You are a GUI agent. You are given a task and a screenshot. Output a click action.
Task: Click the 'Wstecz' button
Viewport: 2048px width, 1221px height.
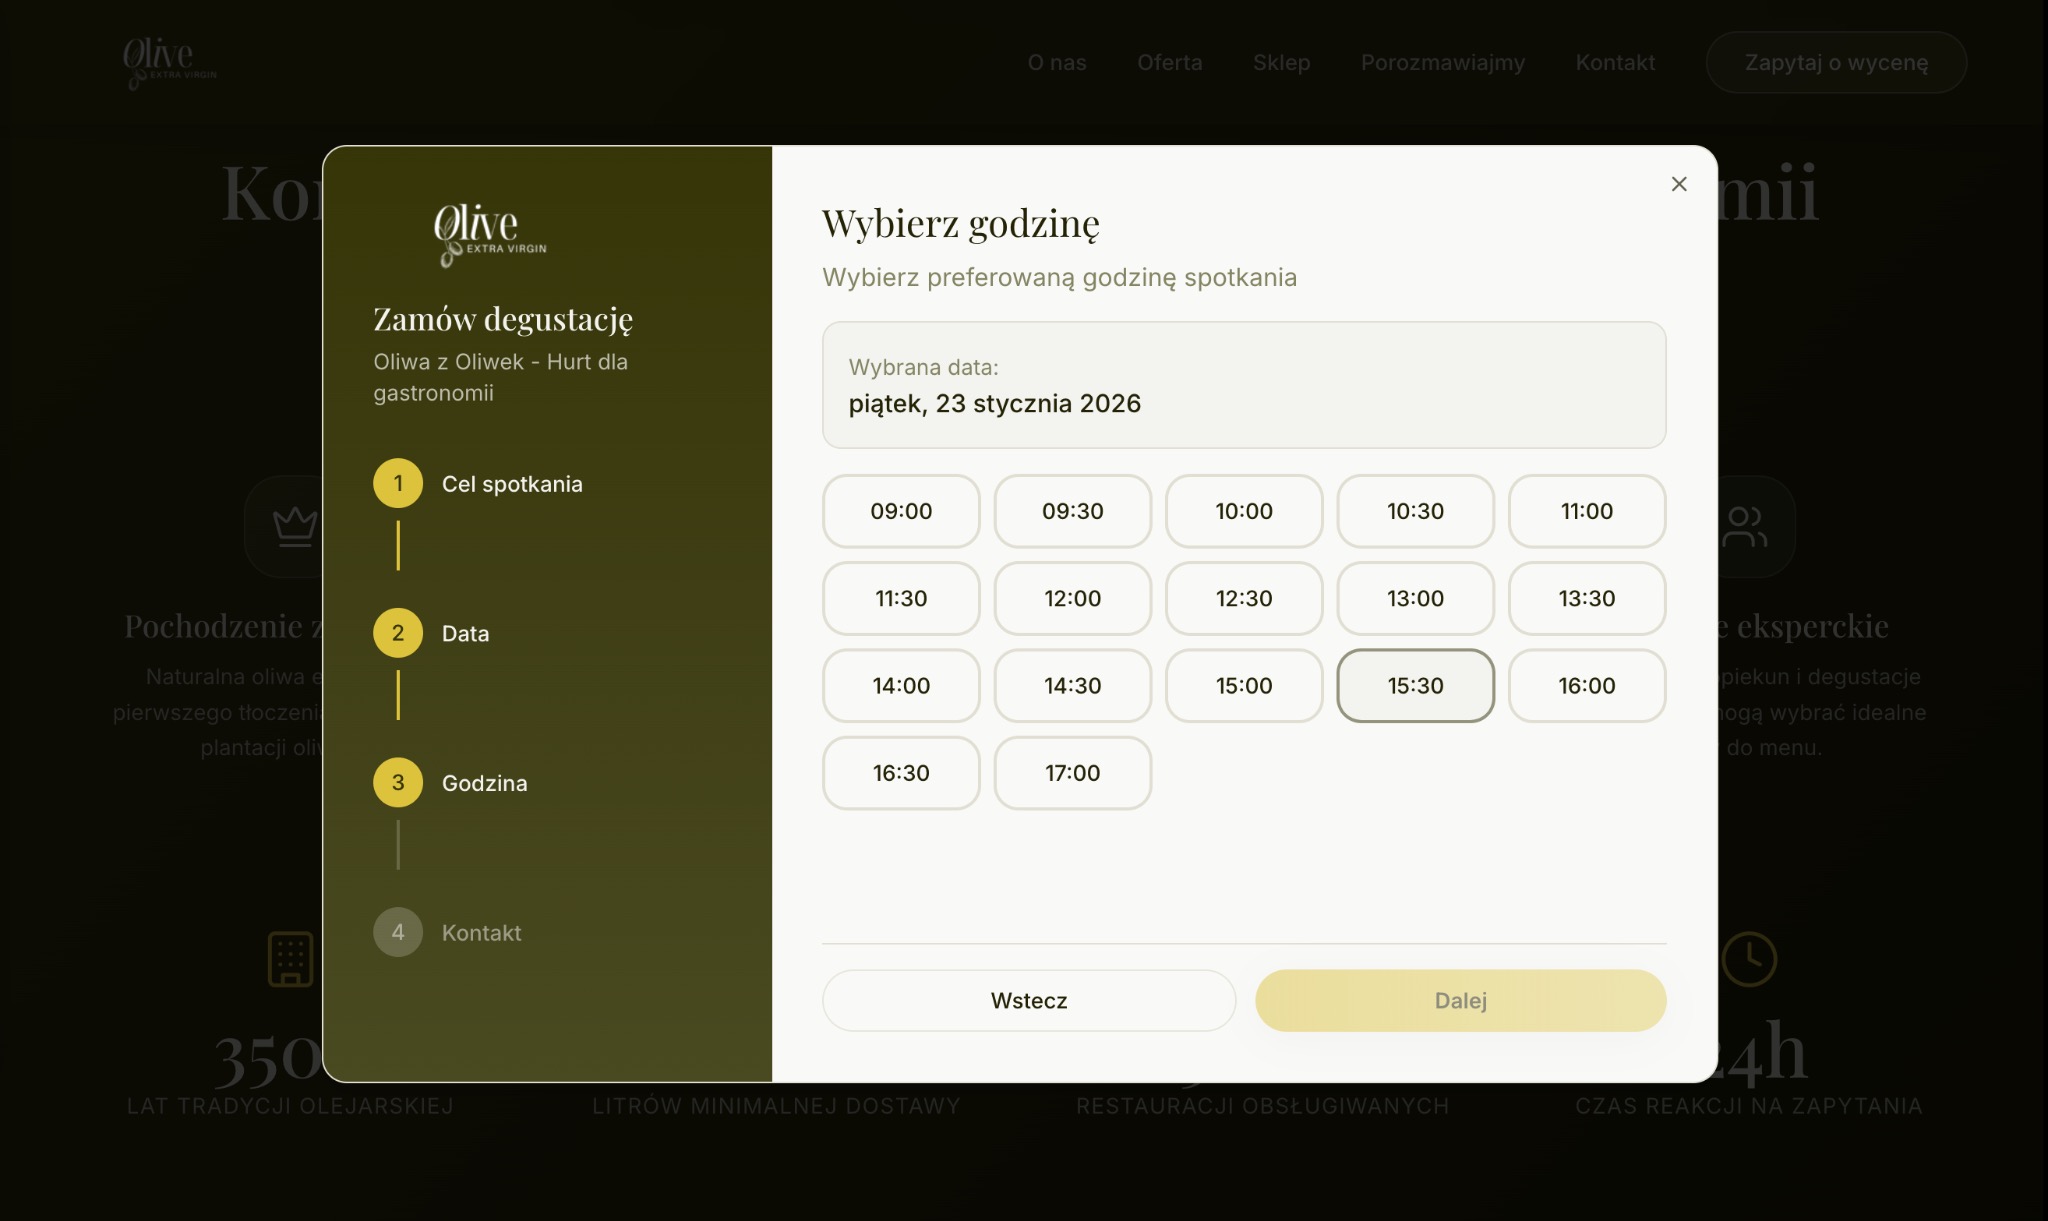(1028, 1000)
